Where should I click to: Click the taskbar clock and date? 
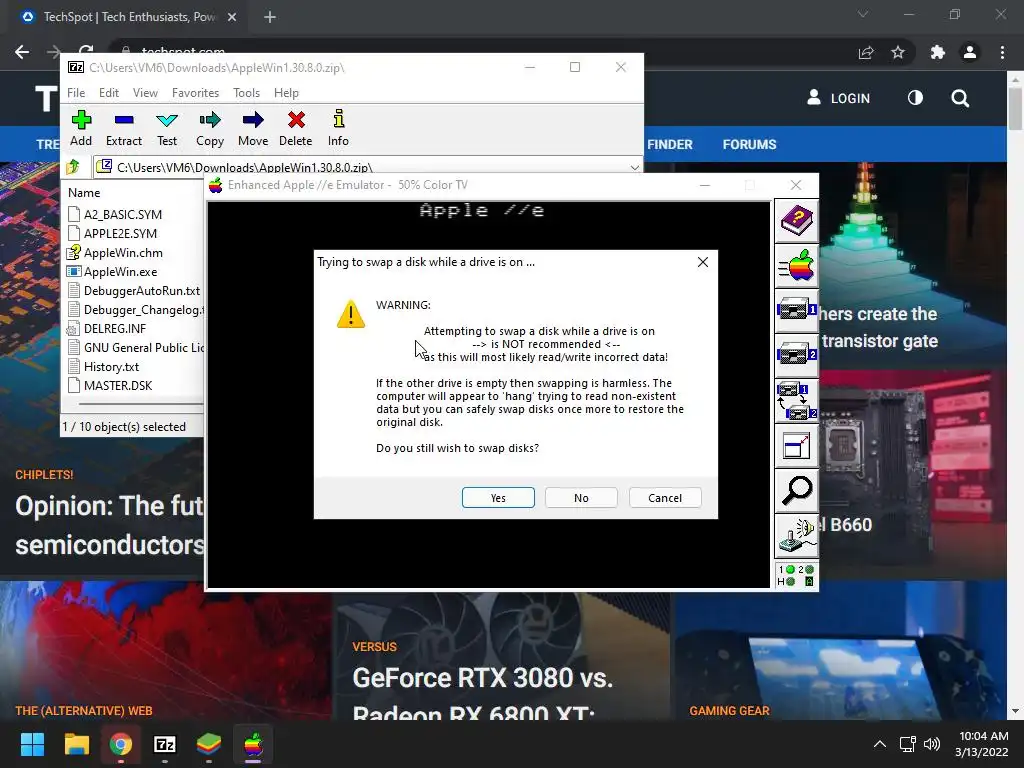[x=982, y=744]
